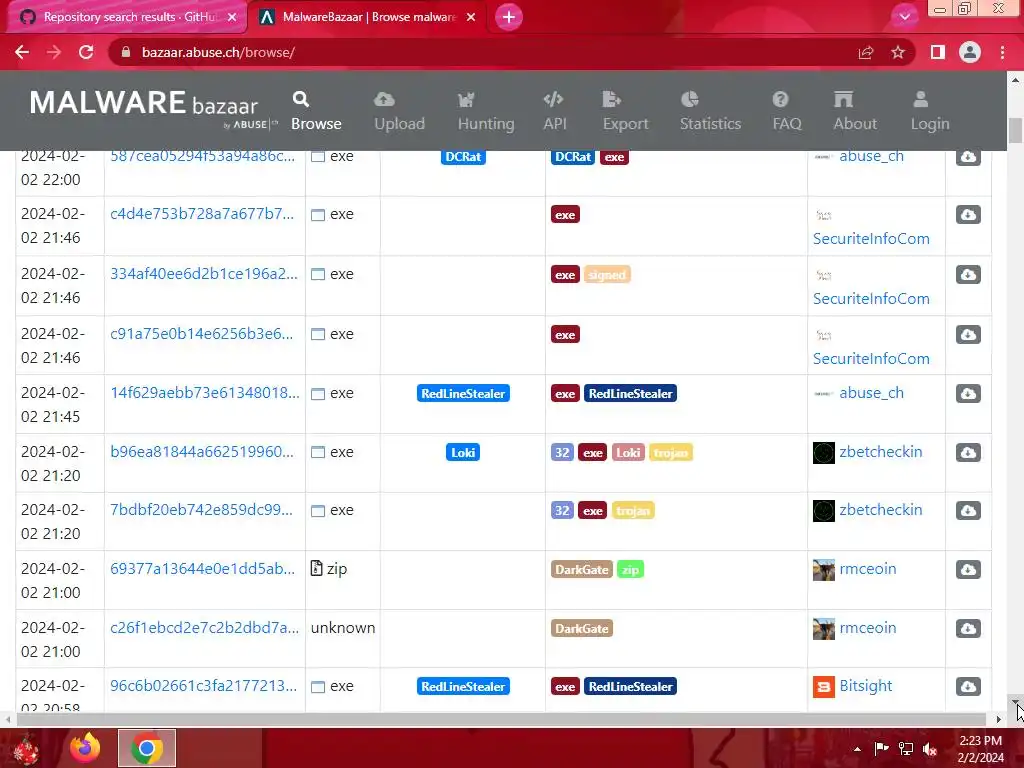Reload the current page
This screenshot has height=768, width=1024.
[86, 52]
